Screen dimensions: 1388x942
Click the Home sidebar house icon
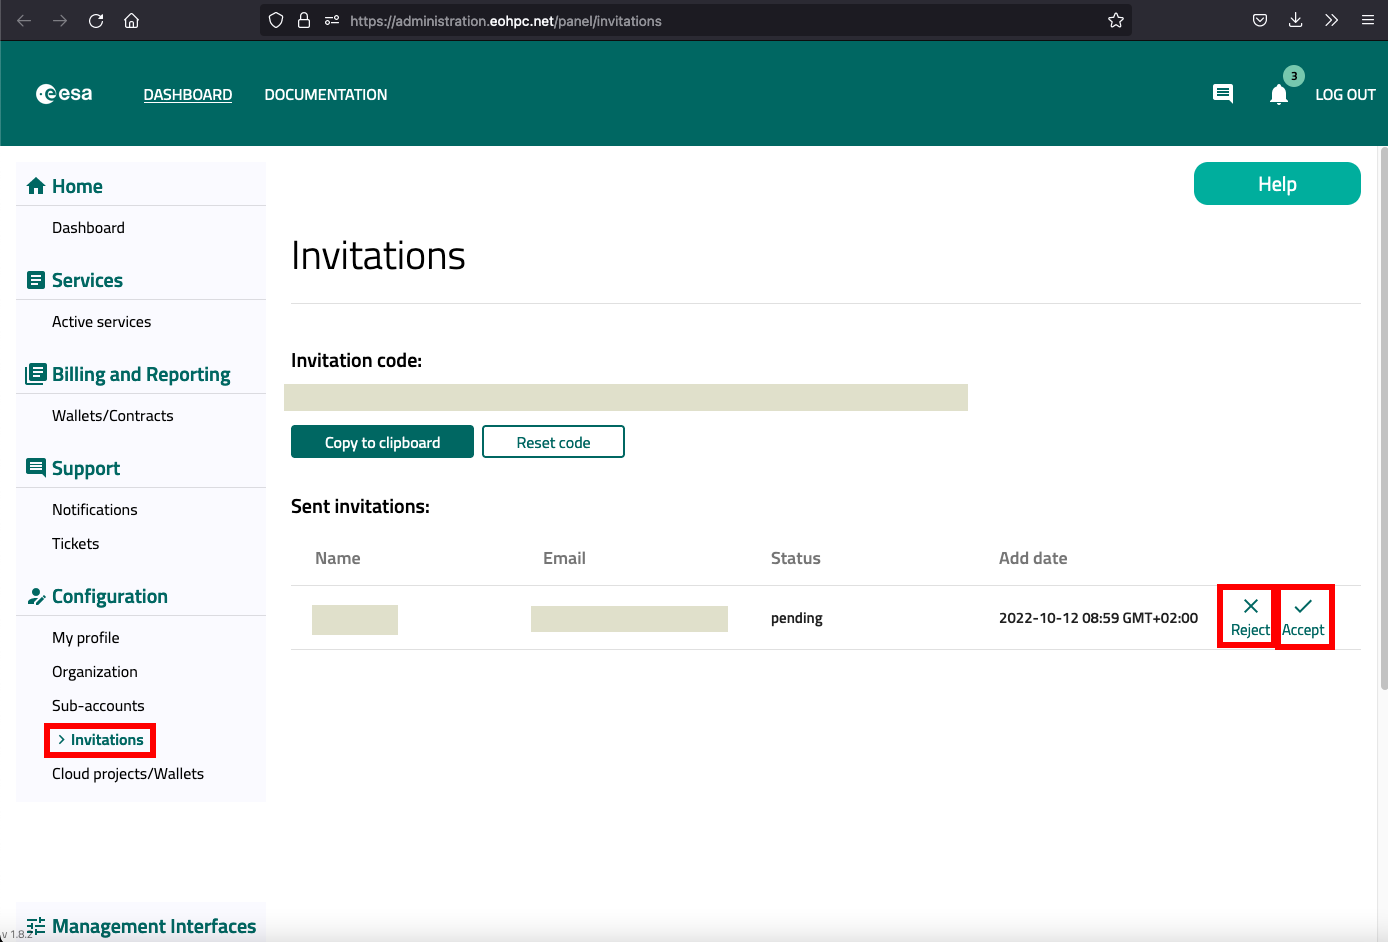(x=36, y=186)
